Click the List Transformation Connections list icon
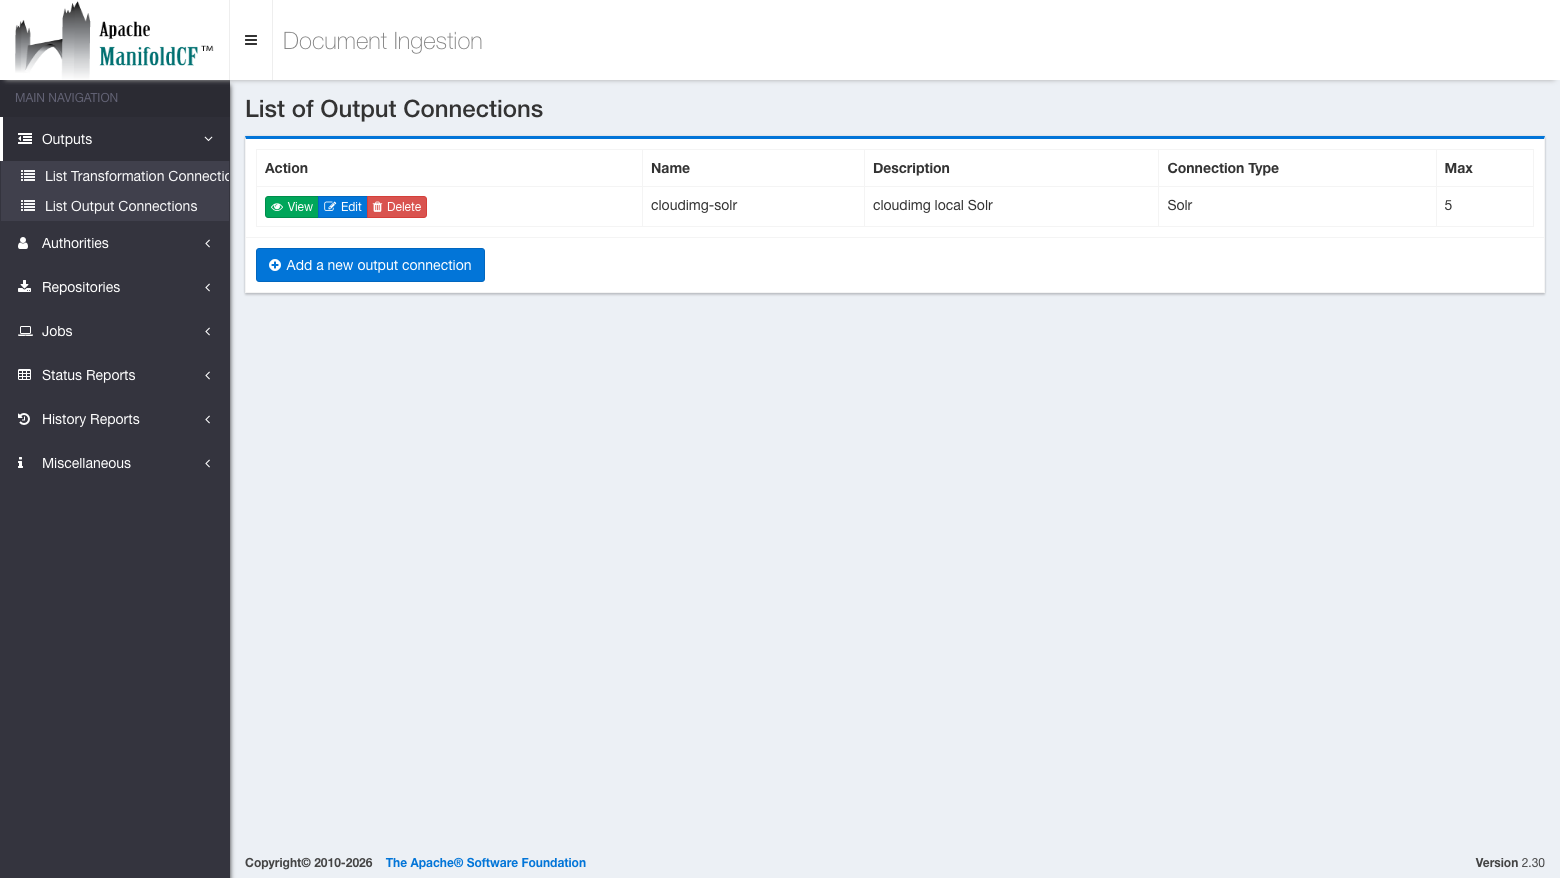This screenshot has height=878, width=1560. (x=28, y=176)
